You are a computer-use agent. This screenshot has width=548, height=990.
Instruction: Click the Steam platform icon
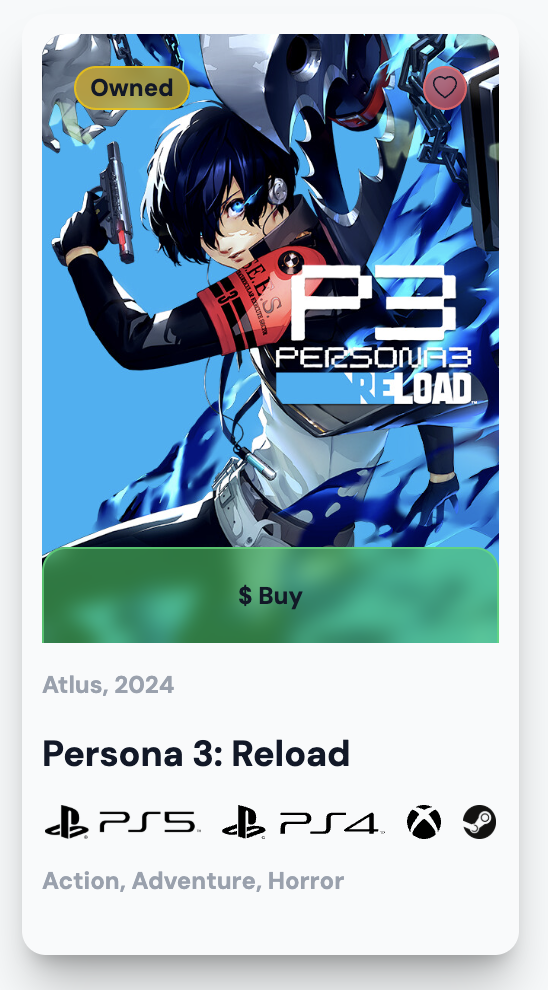click(x=479, y=822)
